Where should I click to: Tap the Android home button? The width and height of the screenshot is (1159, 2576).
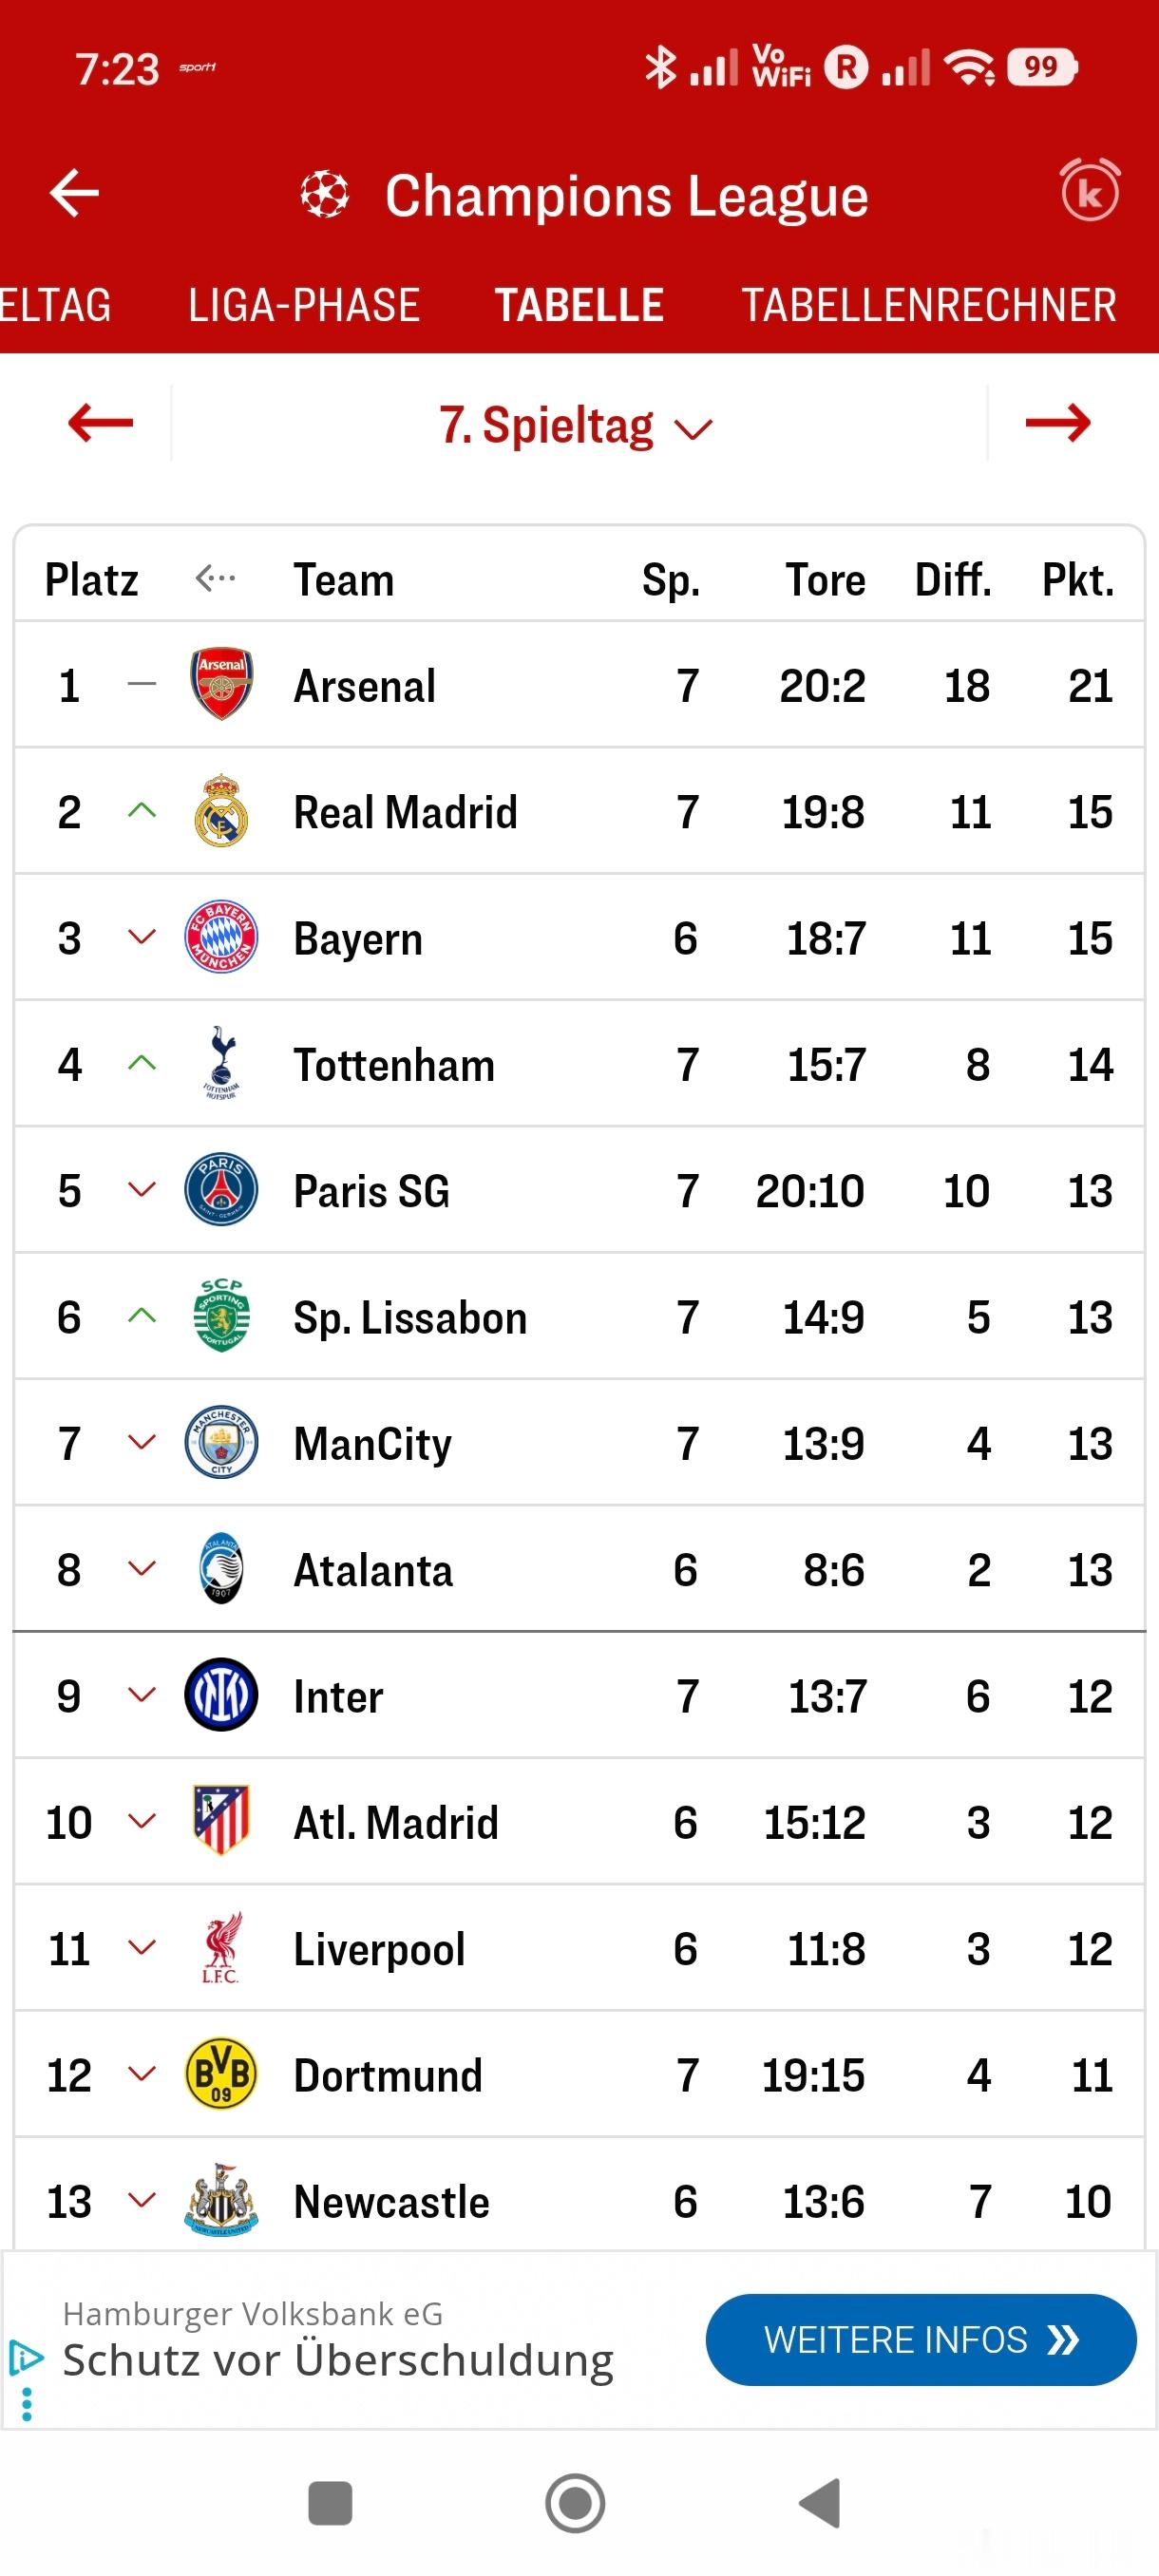575,2504
